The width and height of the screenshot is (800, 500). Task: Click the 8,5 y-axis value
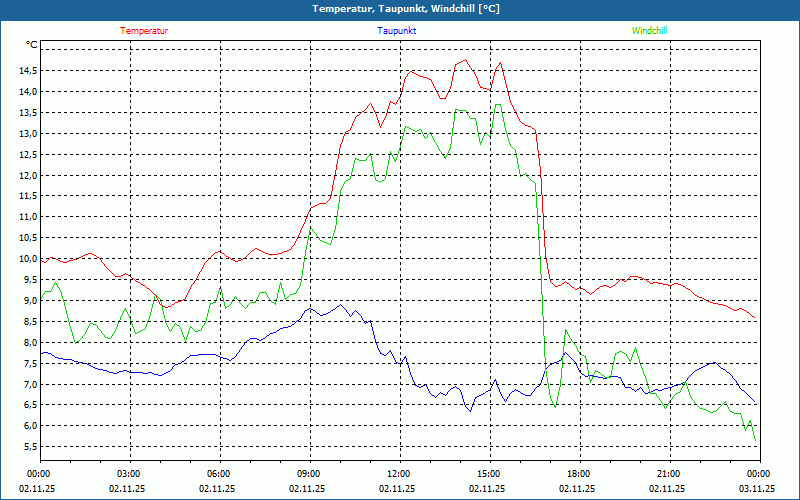[x=28, y=322]
